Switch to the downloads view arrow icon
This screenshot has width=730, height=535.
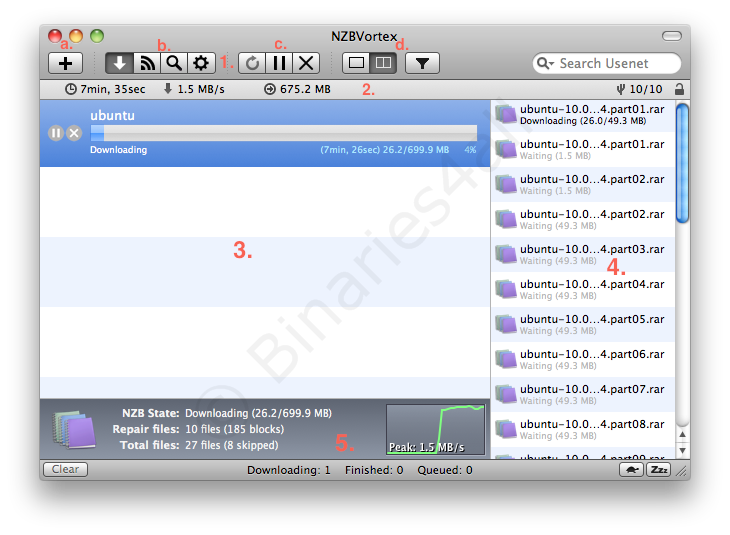click(119, 63)
